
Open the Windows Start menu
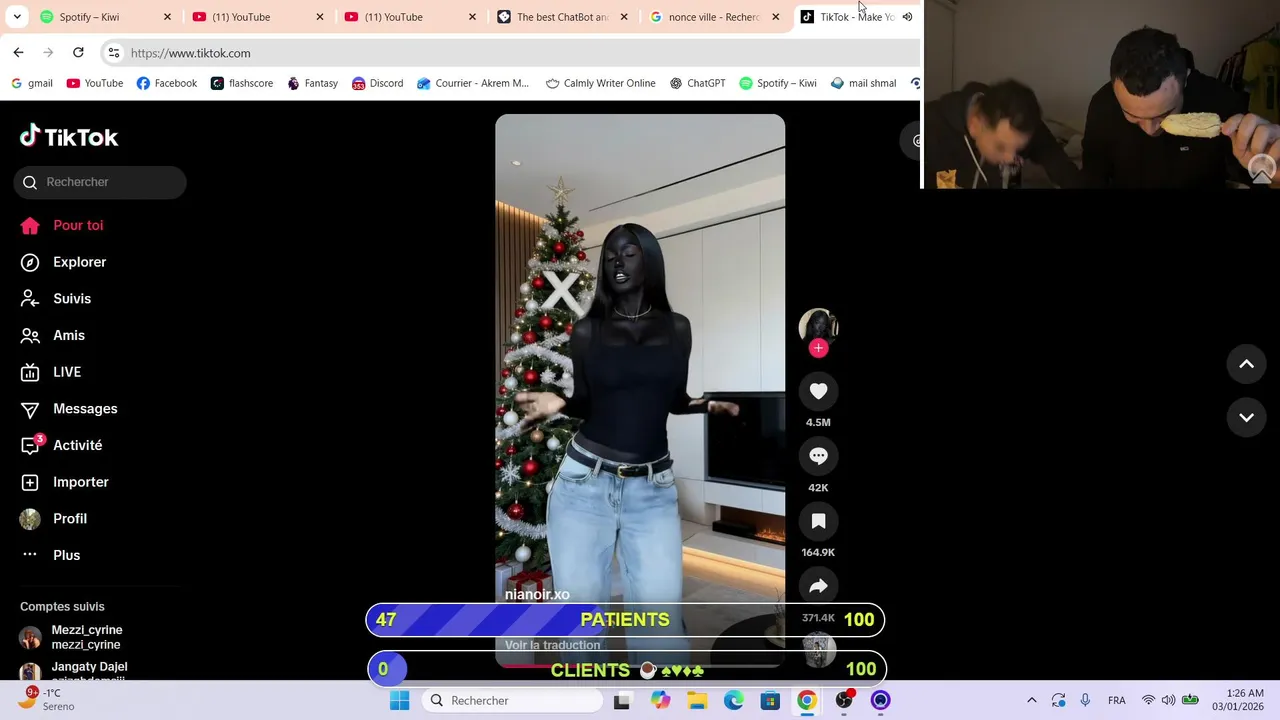click(x=399, y=700)
